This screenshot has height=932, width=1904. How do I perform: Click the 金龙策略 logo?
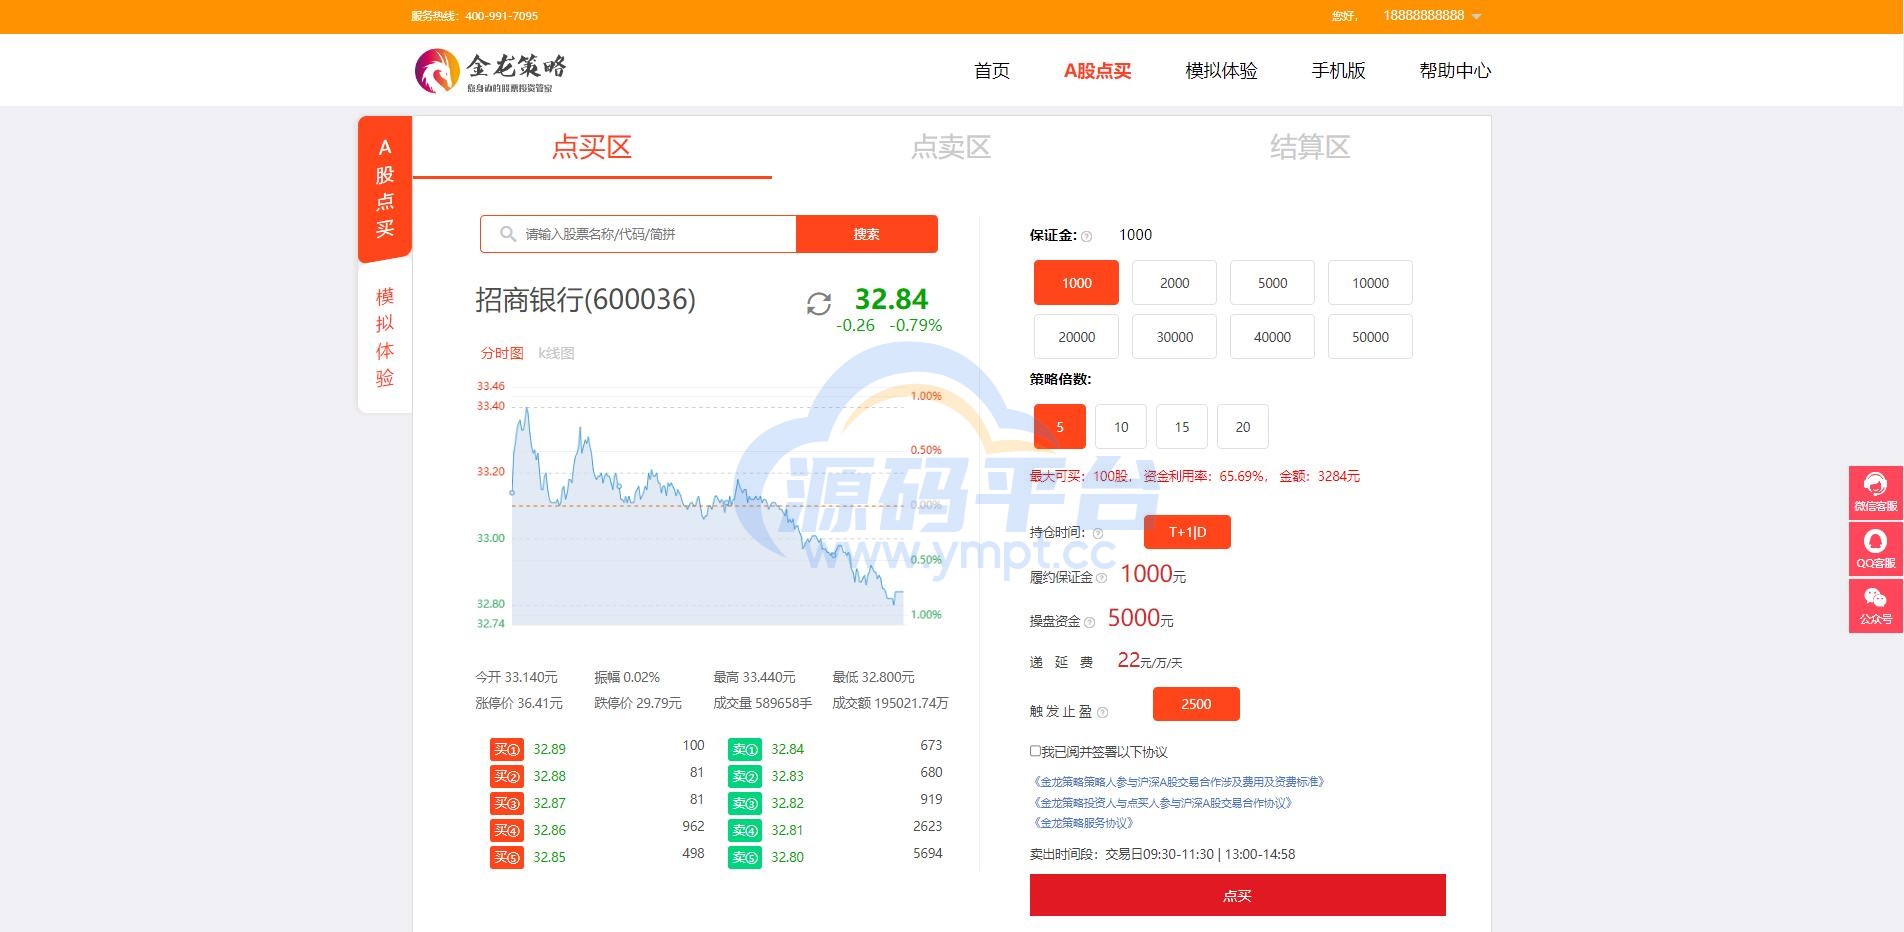tap(491, 71)
